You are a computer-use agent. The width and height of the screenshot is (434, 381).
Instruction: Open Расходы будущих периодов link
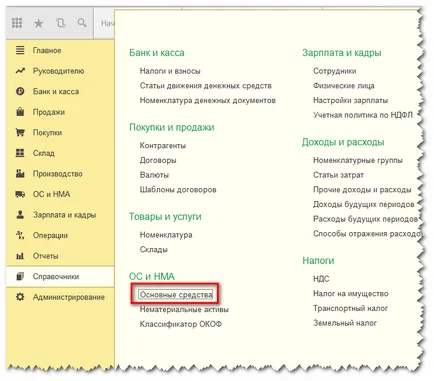[365, 219]
